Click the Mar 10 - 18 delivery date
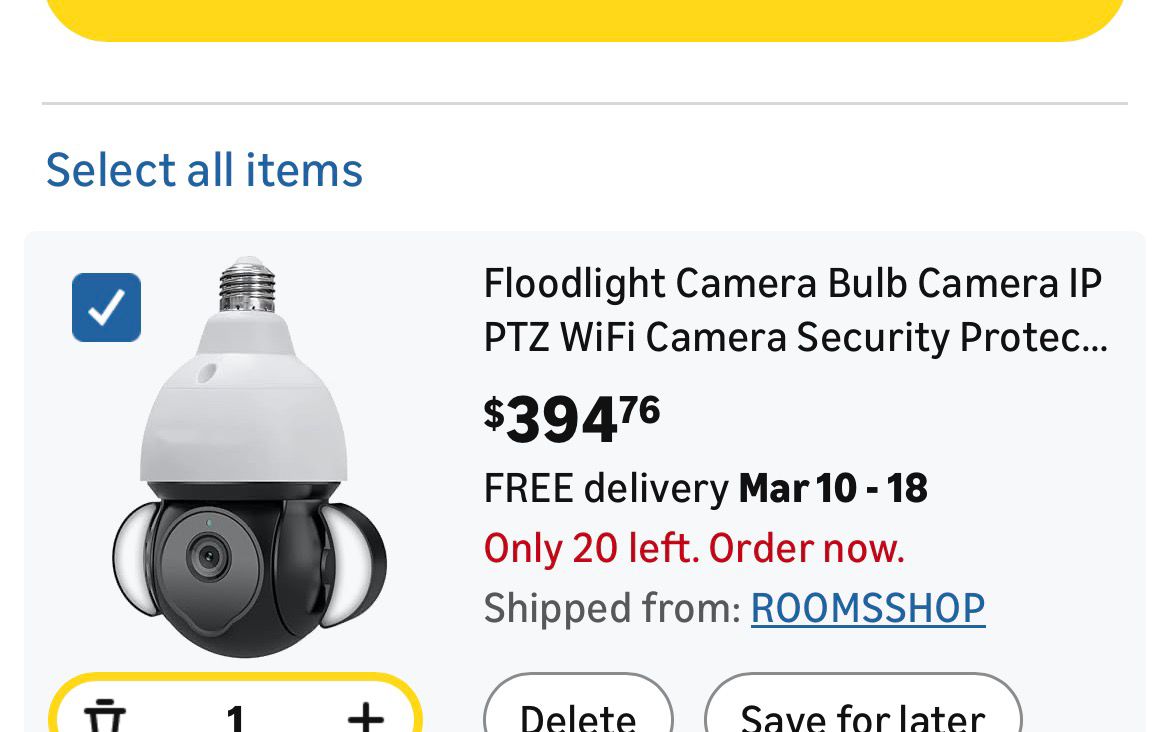 tap(833, 489)
